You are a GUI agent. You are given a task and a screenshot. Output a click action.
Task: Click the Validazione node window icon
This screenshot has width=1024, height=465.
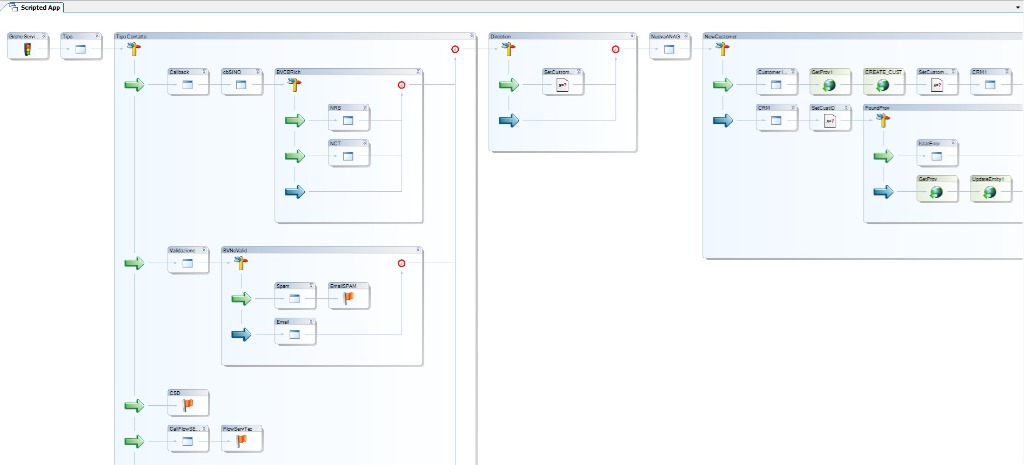coord(187,263)
